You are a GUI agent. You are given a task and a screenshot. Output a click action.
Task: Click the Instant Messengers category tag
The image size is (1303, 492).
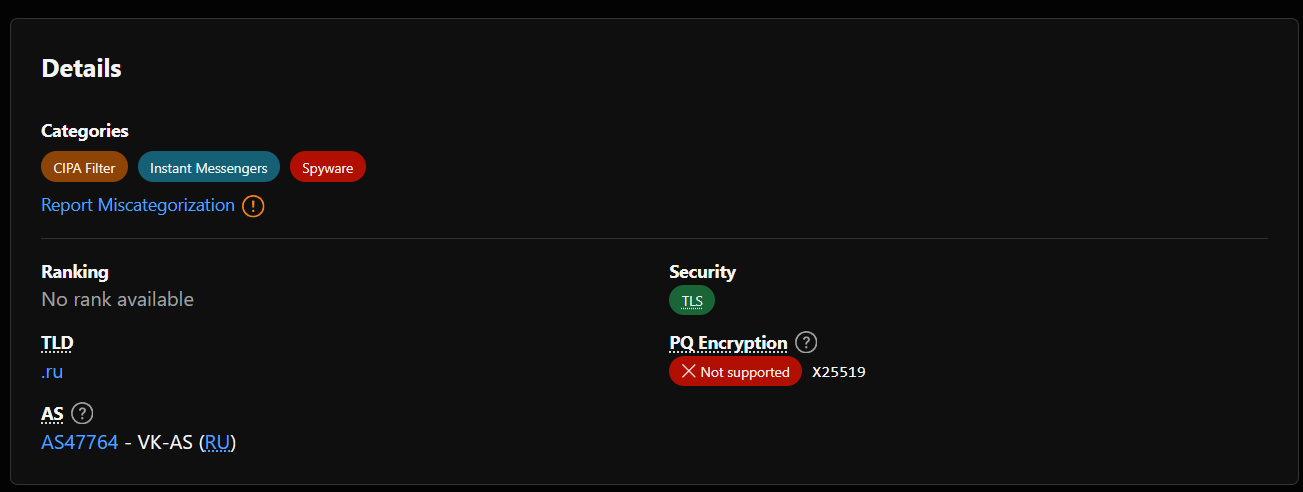click(x=209, y=168)
